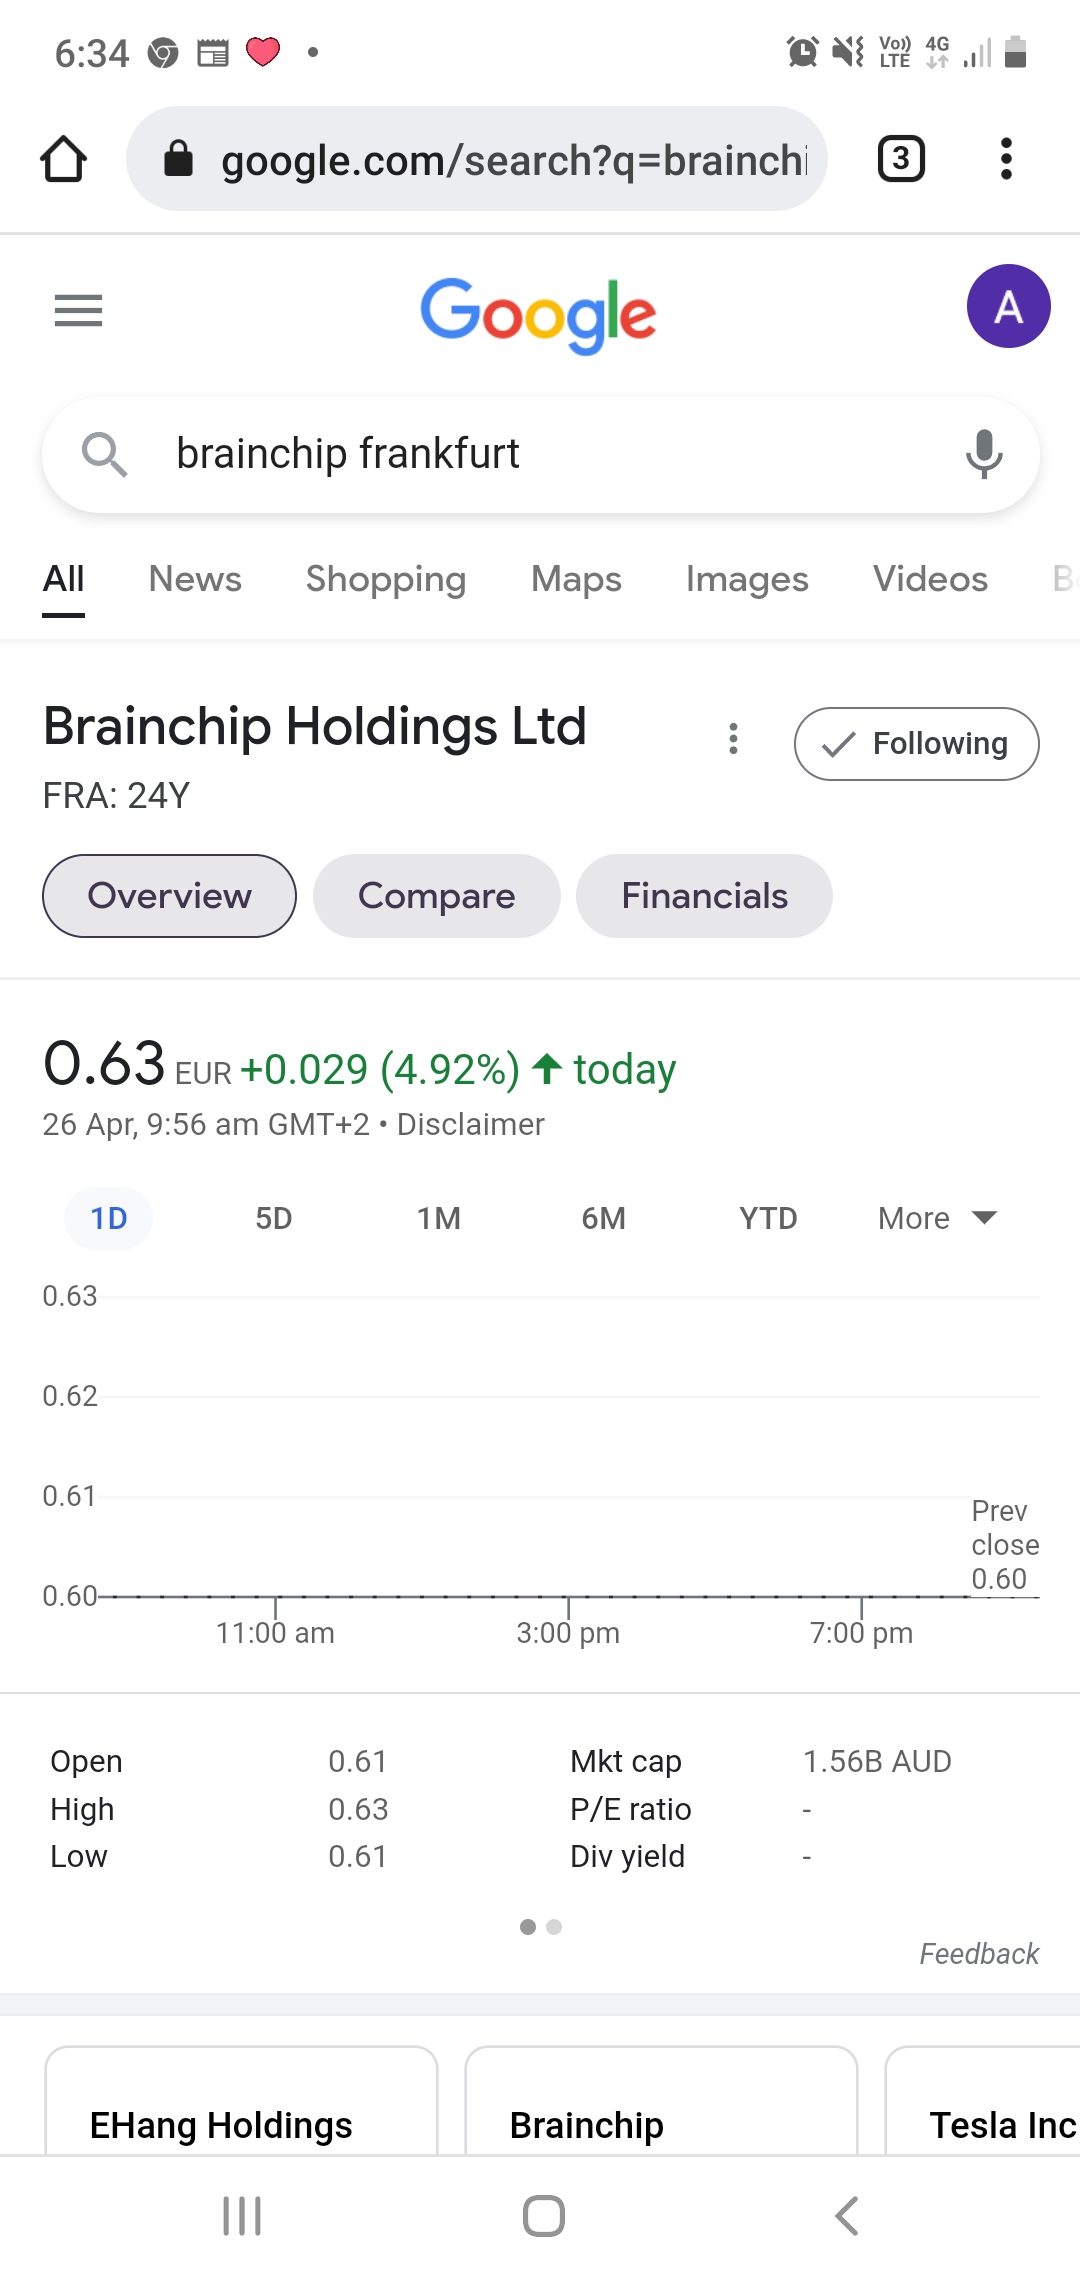Toggle the Following button for Brainchip
The width and height of the screenshot is (1080, 2280).
tap(916, 744)
